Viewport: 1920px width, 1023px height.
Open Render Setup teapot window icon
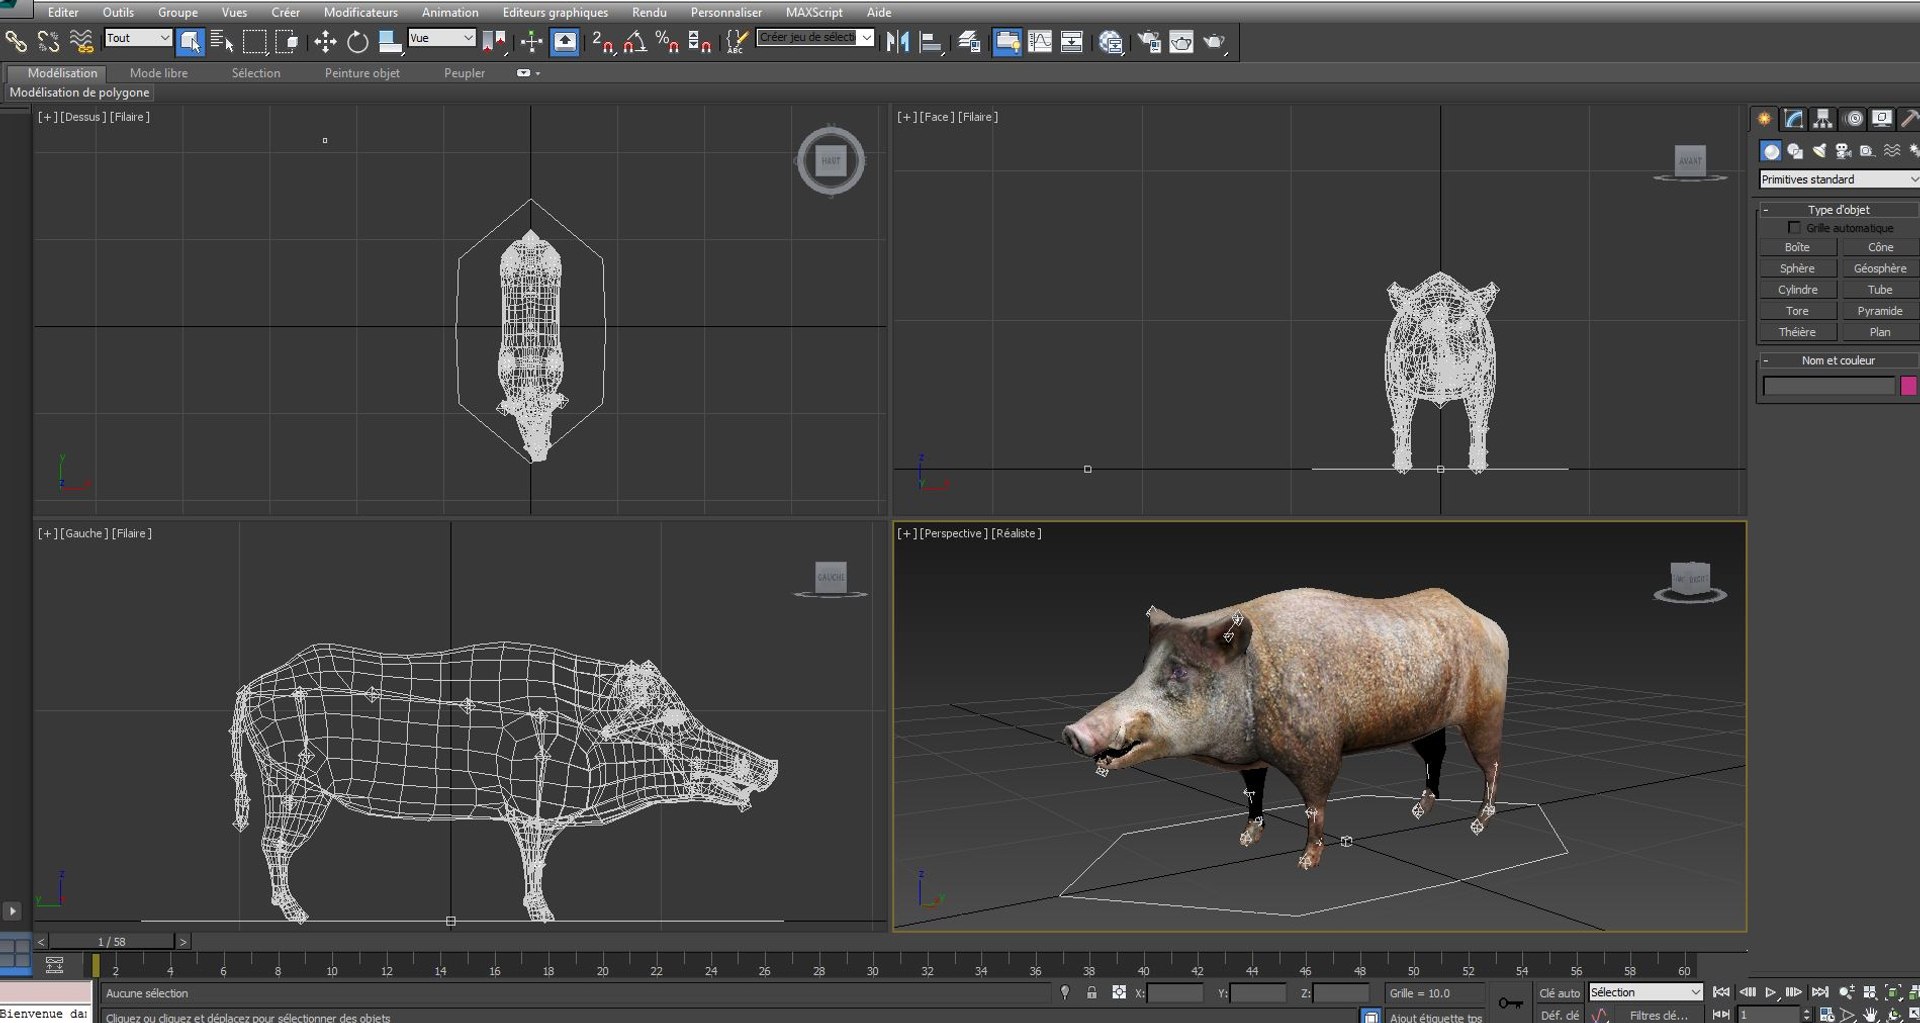click(x=1149, y=41)
